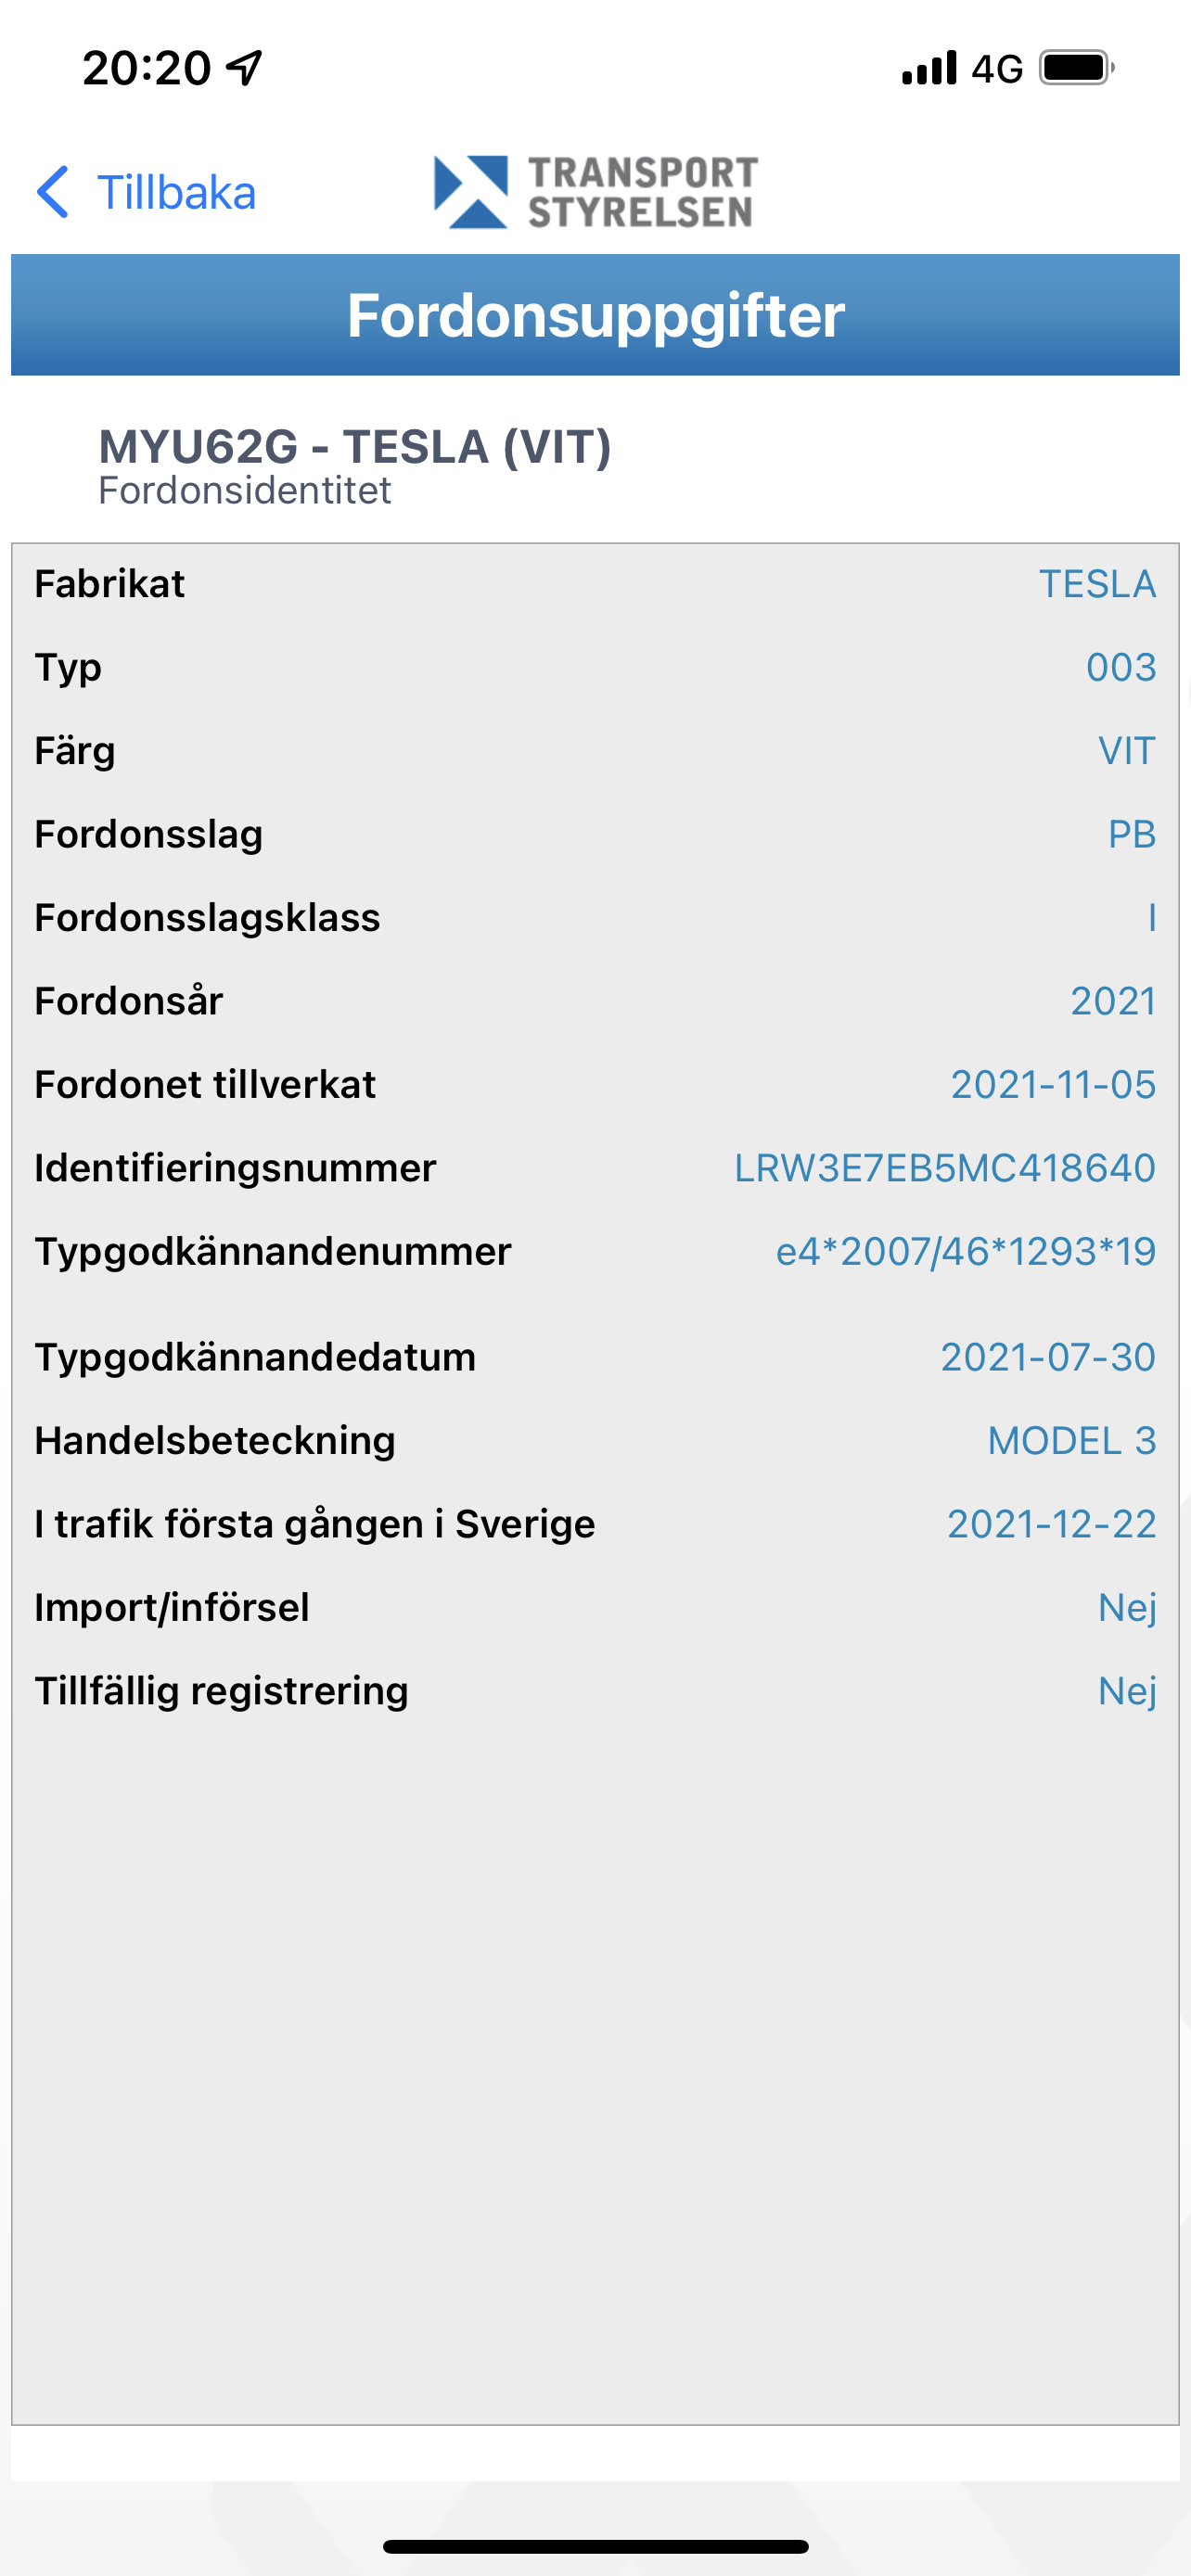
Task: Tap the location arrow status icon
Action: (245, 68)
